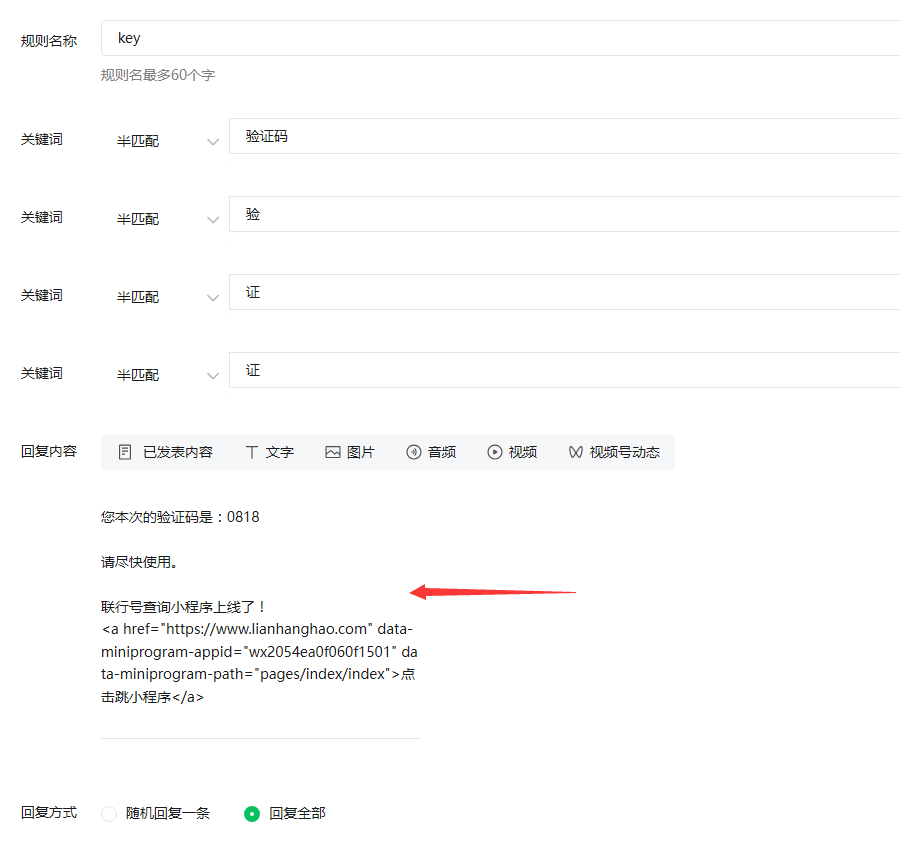Click the lianhanghao.com href code text
This screenshot has height=850, width=900.
[259, 663]
